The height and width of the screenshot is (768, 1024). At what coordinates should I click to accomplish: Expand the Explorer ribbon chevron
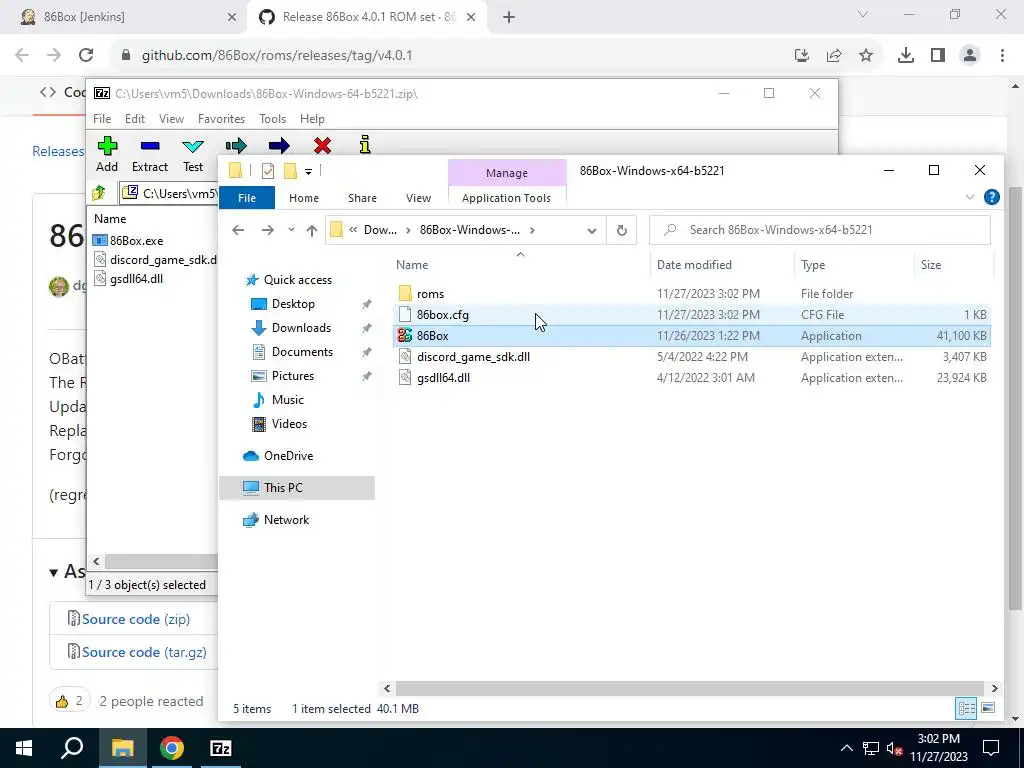point(970,197)
